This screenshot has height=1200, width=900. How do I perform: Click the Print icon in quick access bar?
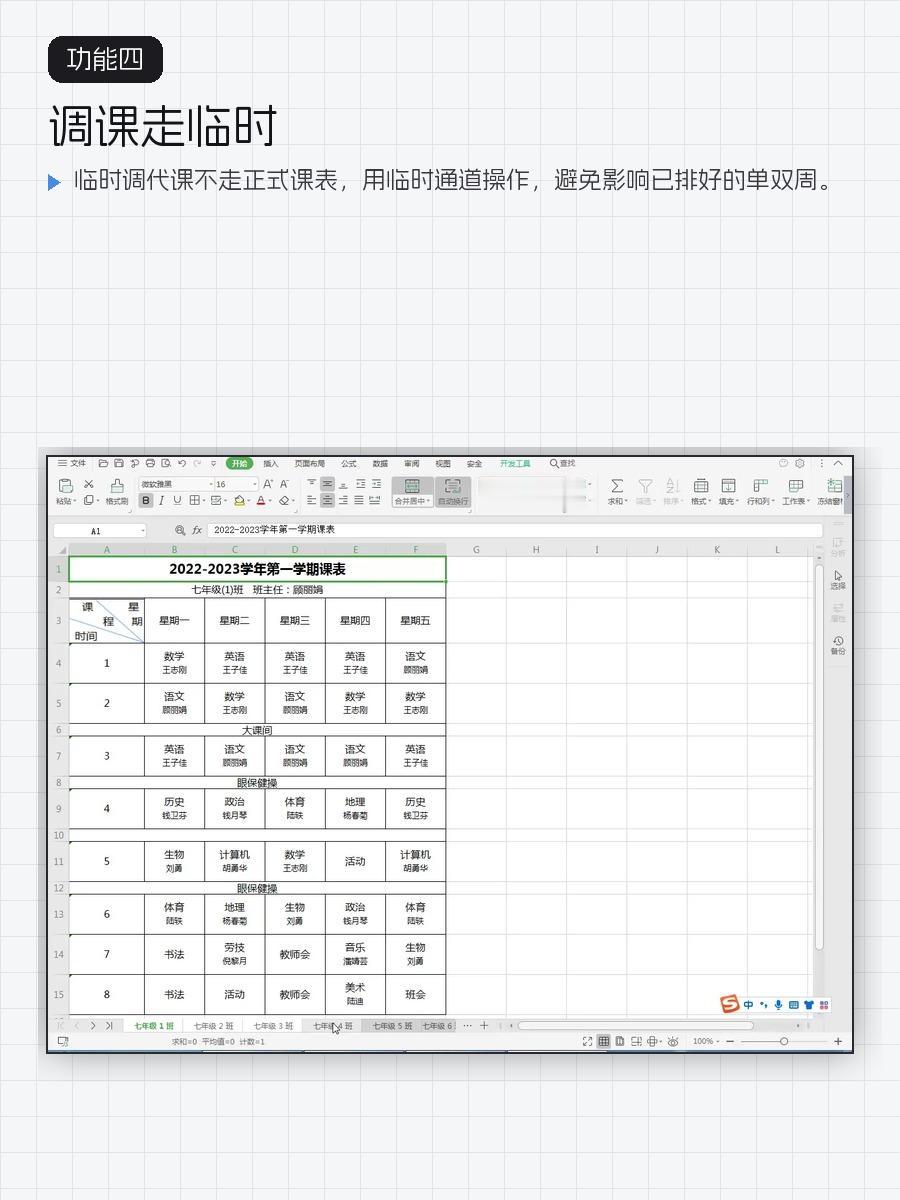pos(150,463)
